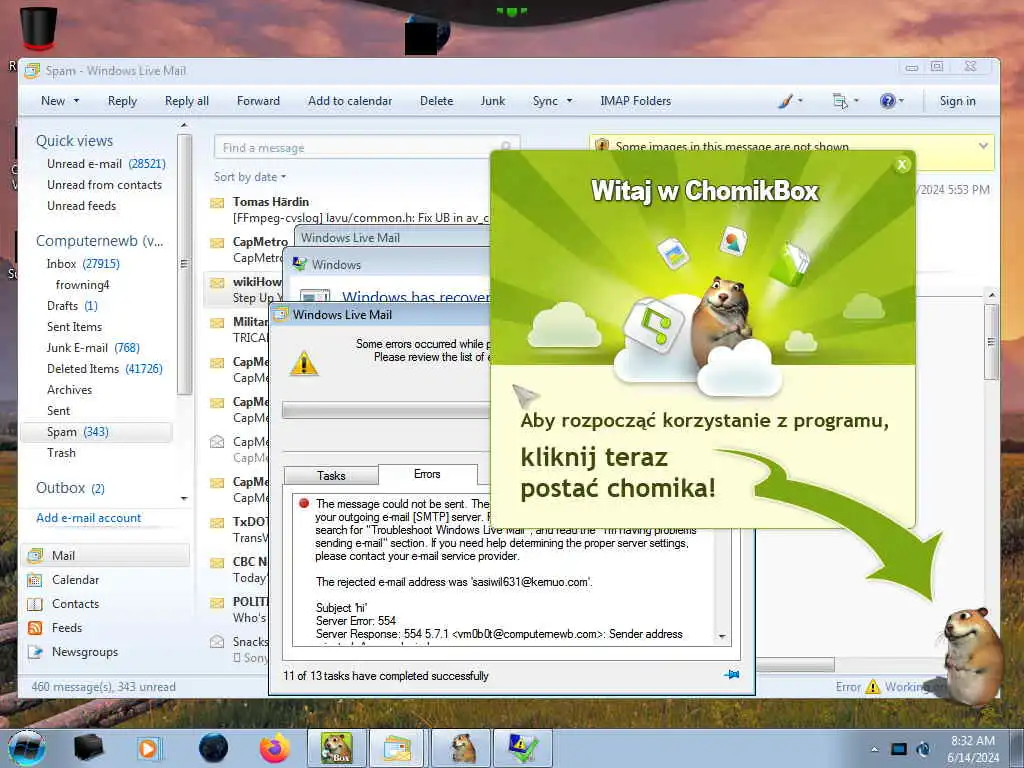Click the pin icon in error dialog

coord(731,675)
